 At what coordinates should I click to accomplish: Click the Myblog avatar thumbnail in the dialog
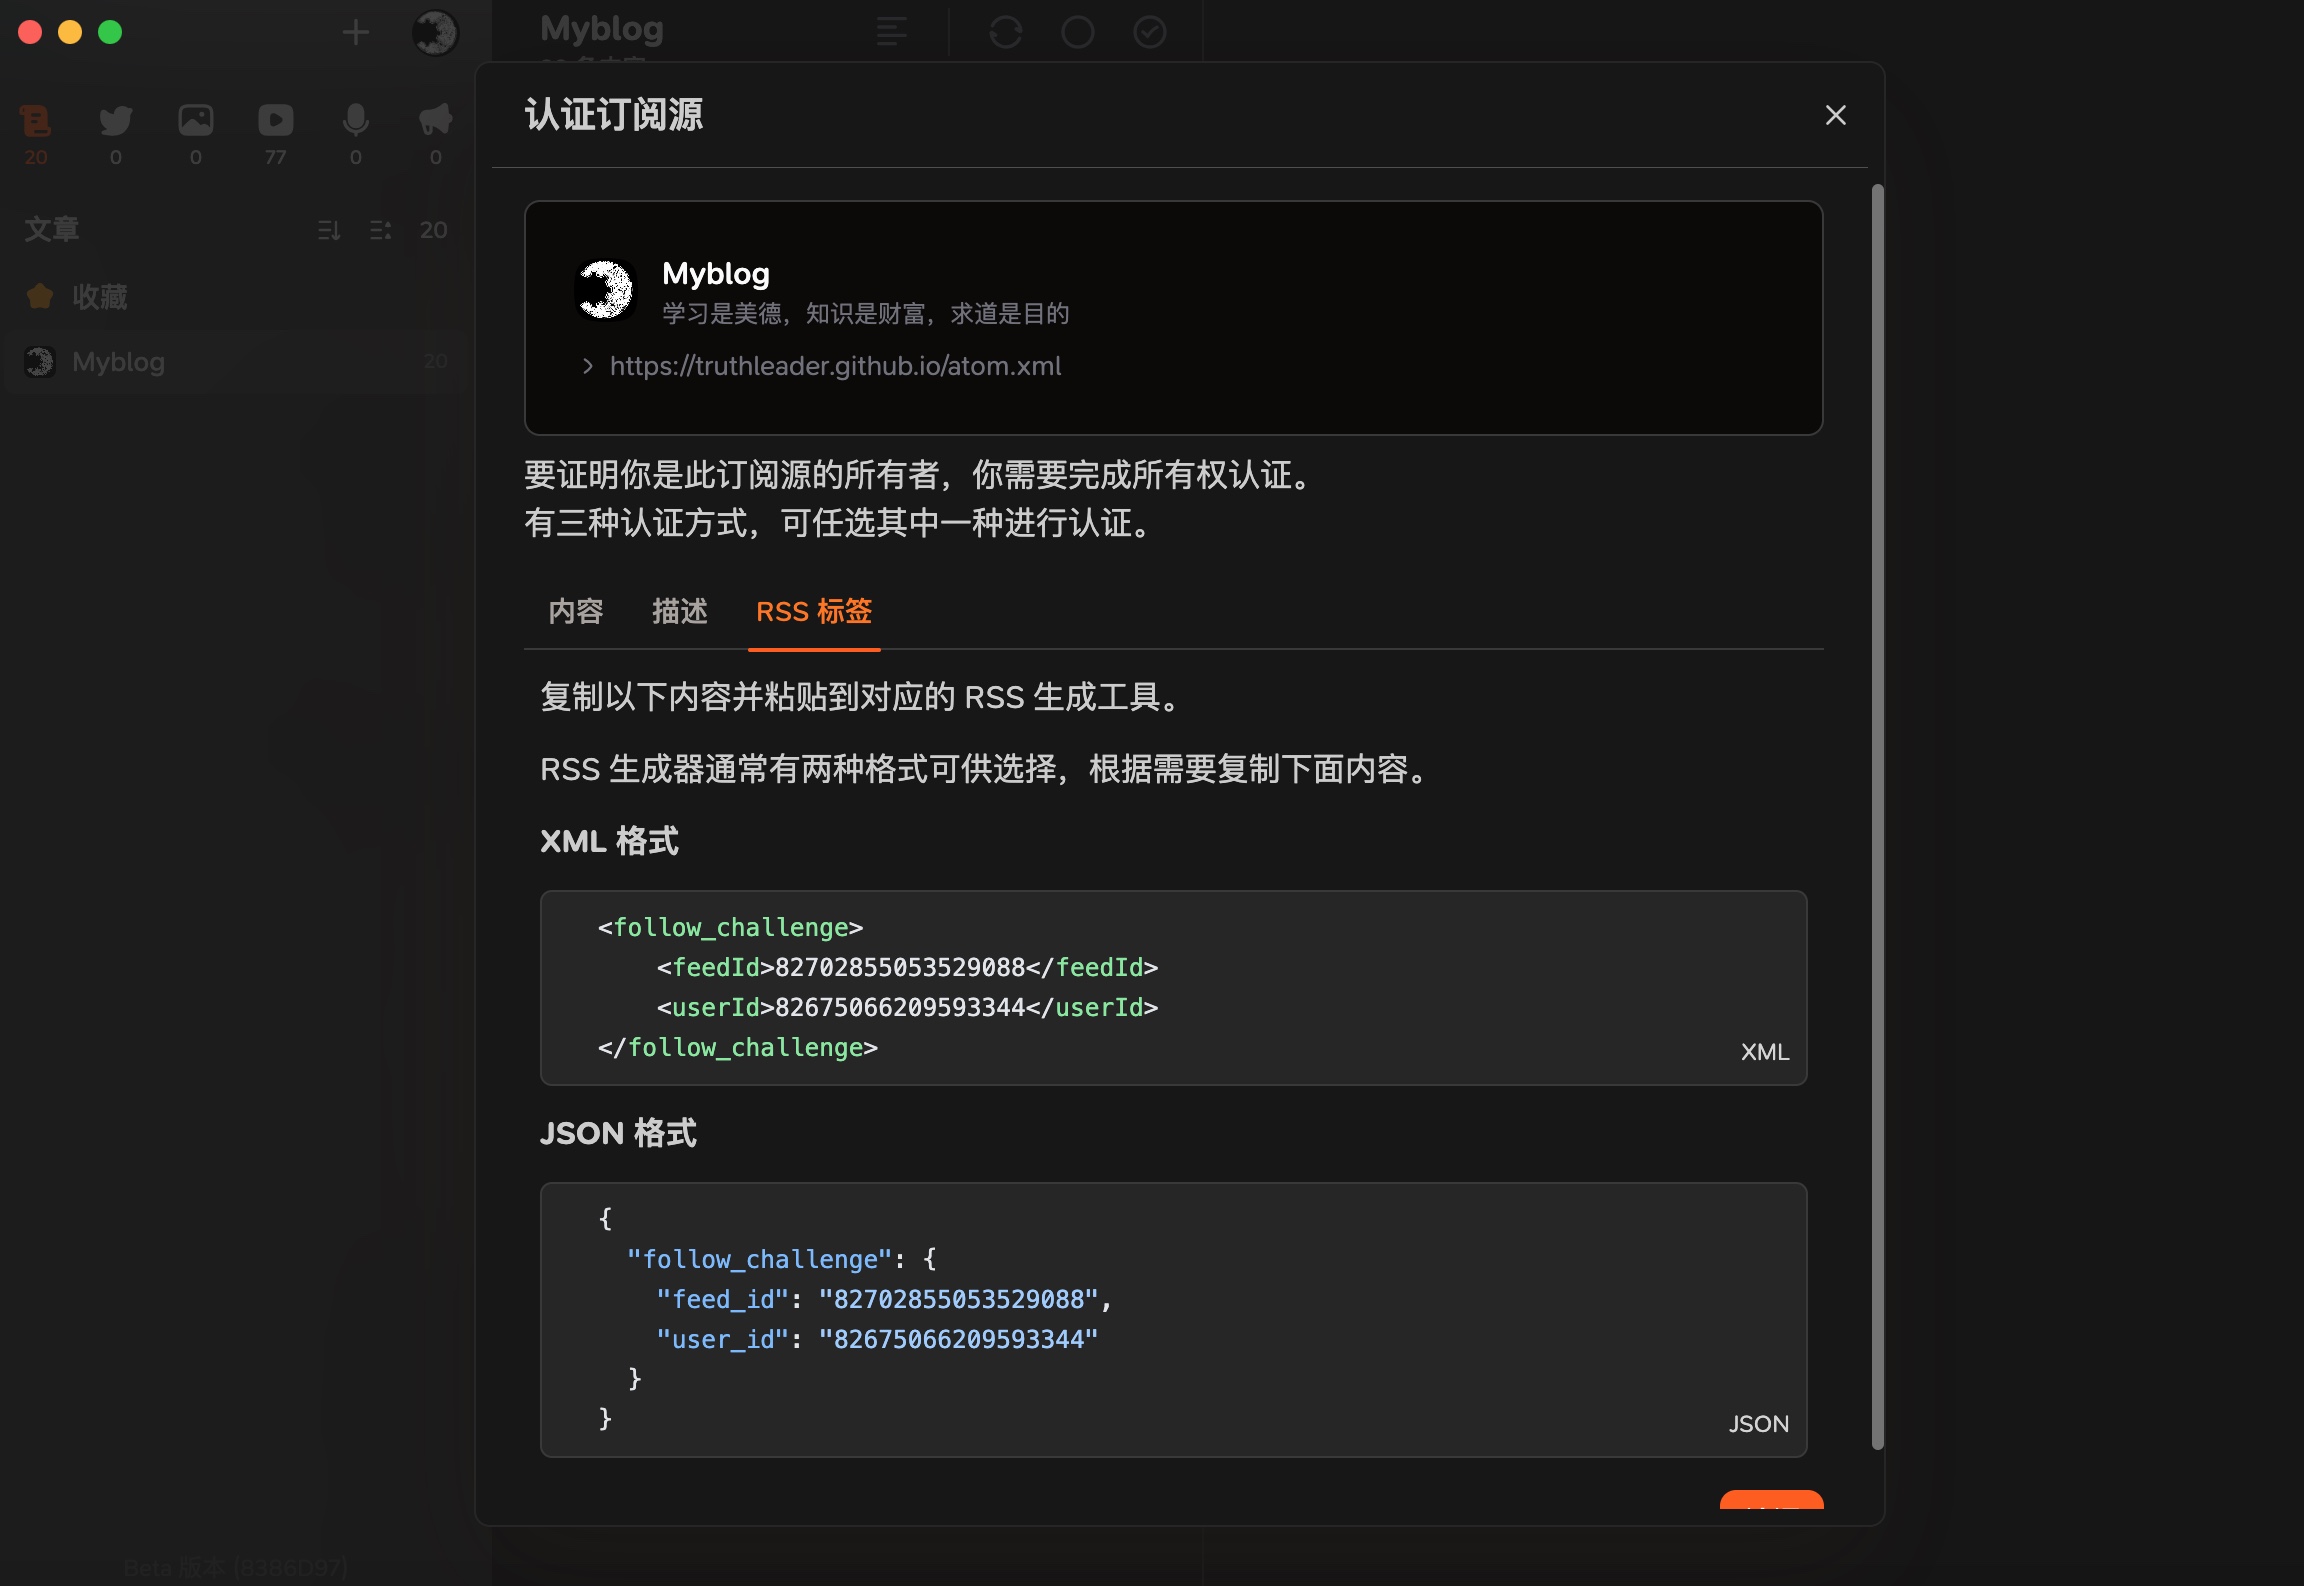(x=605, y=289)
